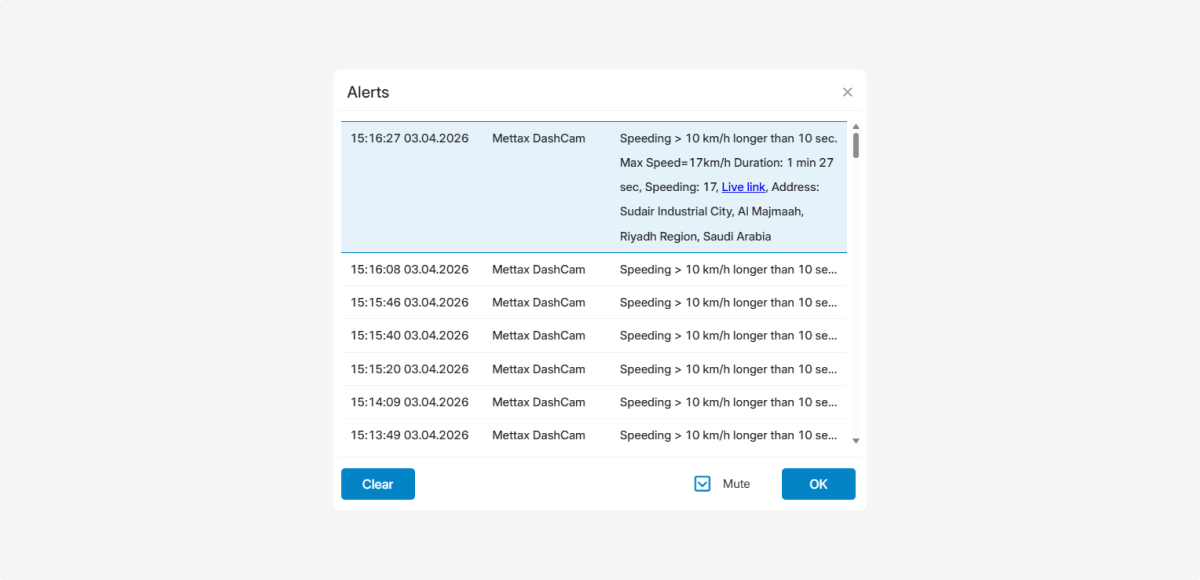Select the alert timestamped 15:15:40 03.04.2026
Image resolution: width=1200 pixels, height=580 pixels.
[594, 335]
